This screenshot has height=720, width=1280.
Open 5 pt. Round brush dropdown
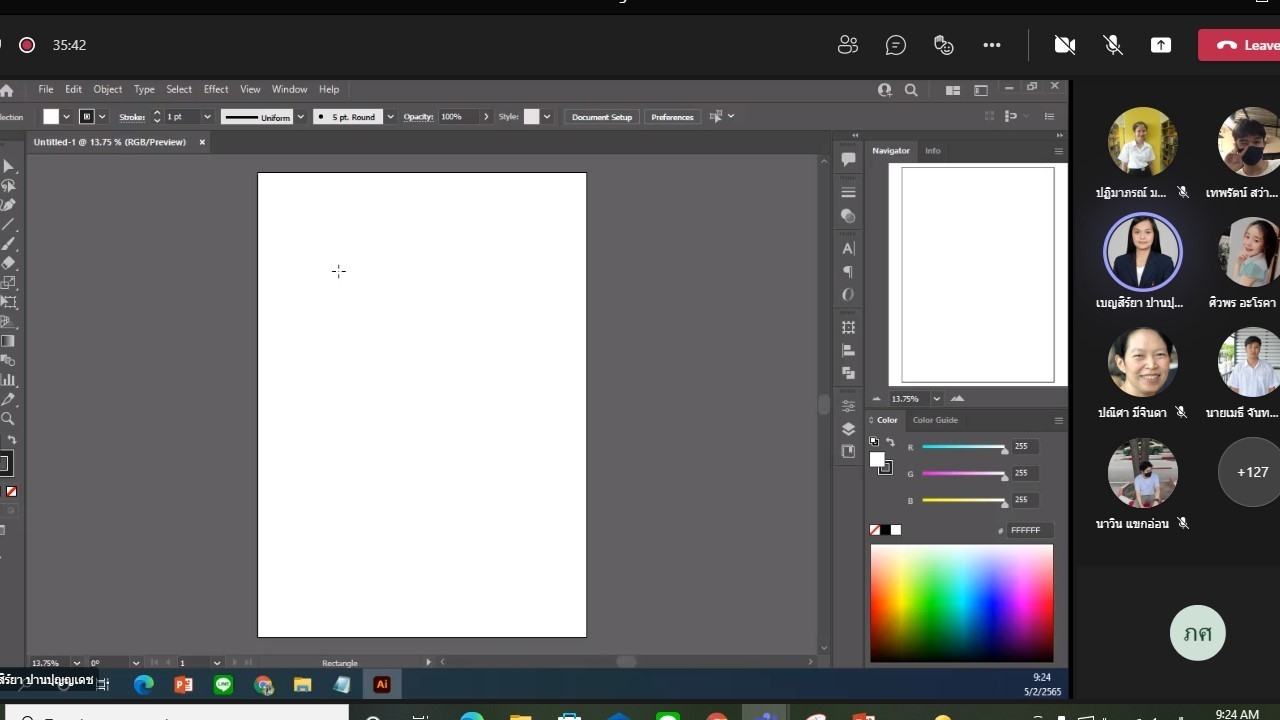(x=390, y=117)
